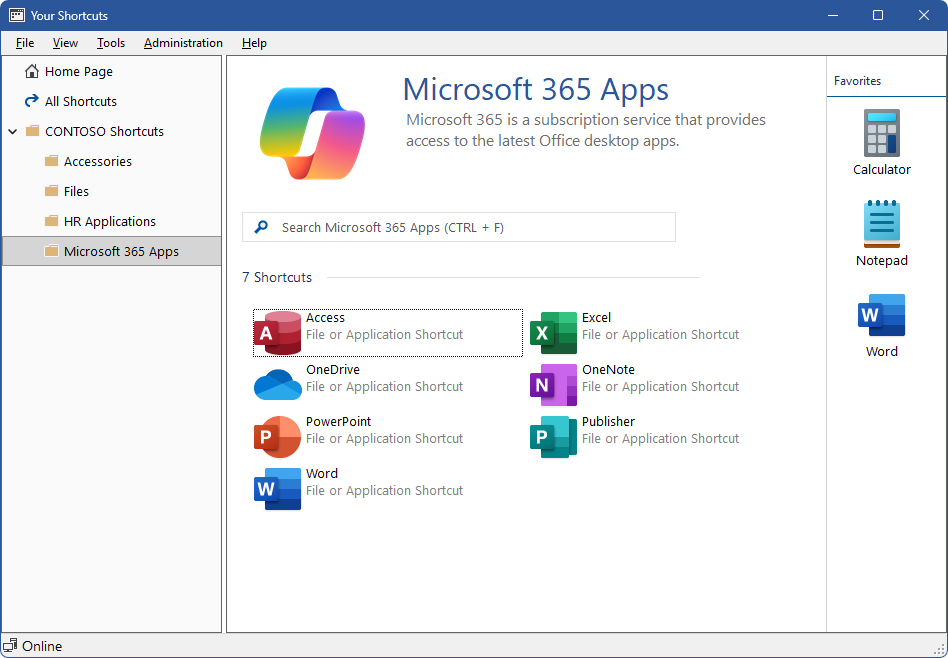948x658 pixels.
Task: Launch Excel from the shortcuts list
Action: coord(554,333)
